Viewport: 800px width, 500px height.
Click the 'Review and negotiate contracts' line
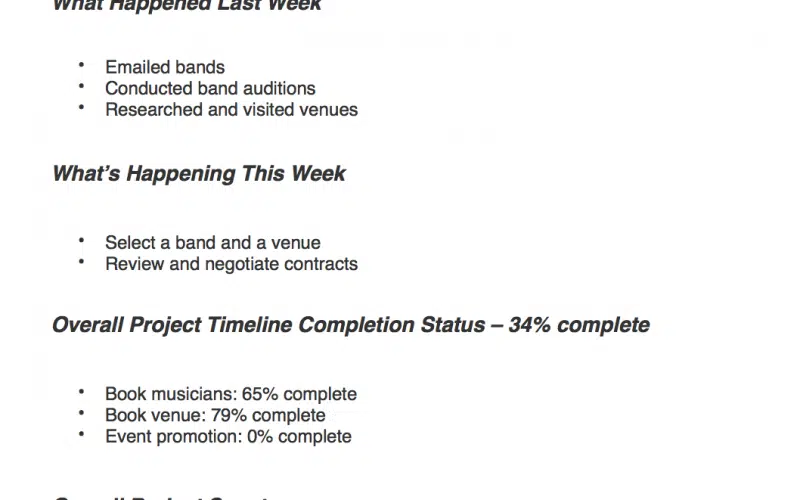click(231, 264)
